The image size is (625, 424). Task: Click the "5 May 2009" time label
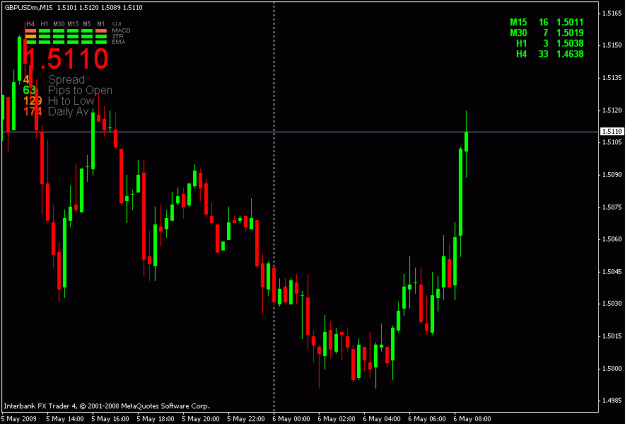click(x=17, y=419)
